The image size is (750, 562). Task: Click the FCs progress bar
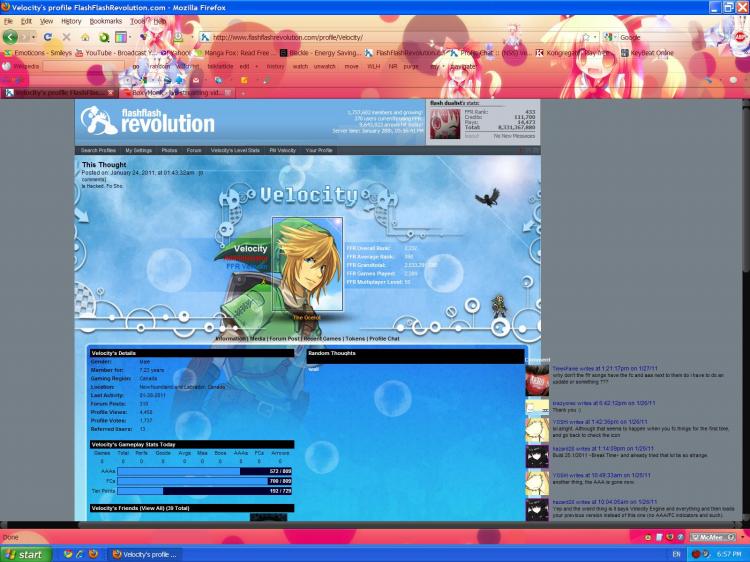tap(205, 481)
